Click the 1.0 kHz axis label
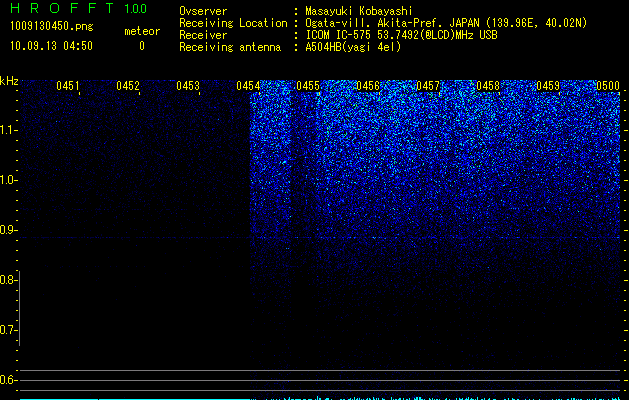The height and width of the screenshot is (400, 629). tap(7, 180)
